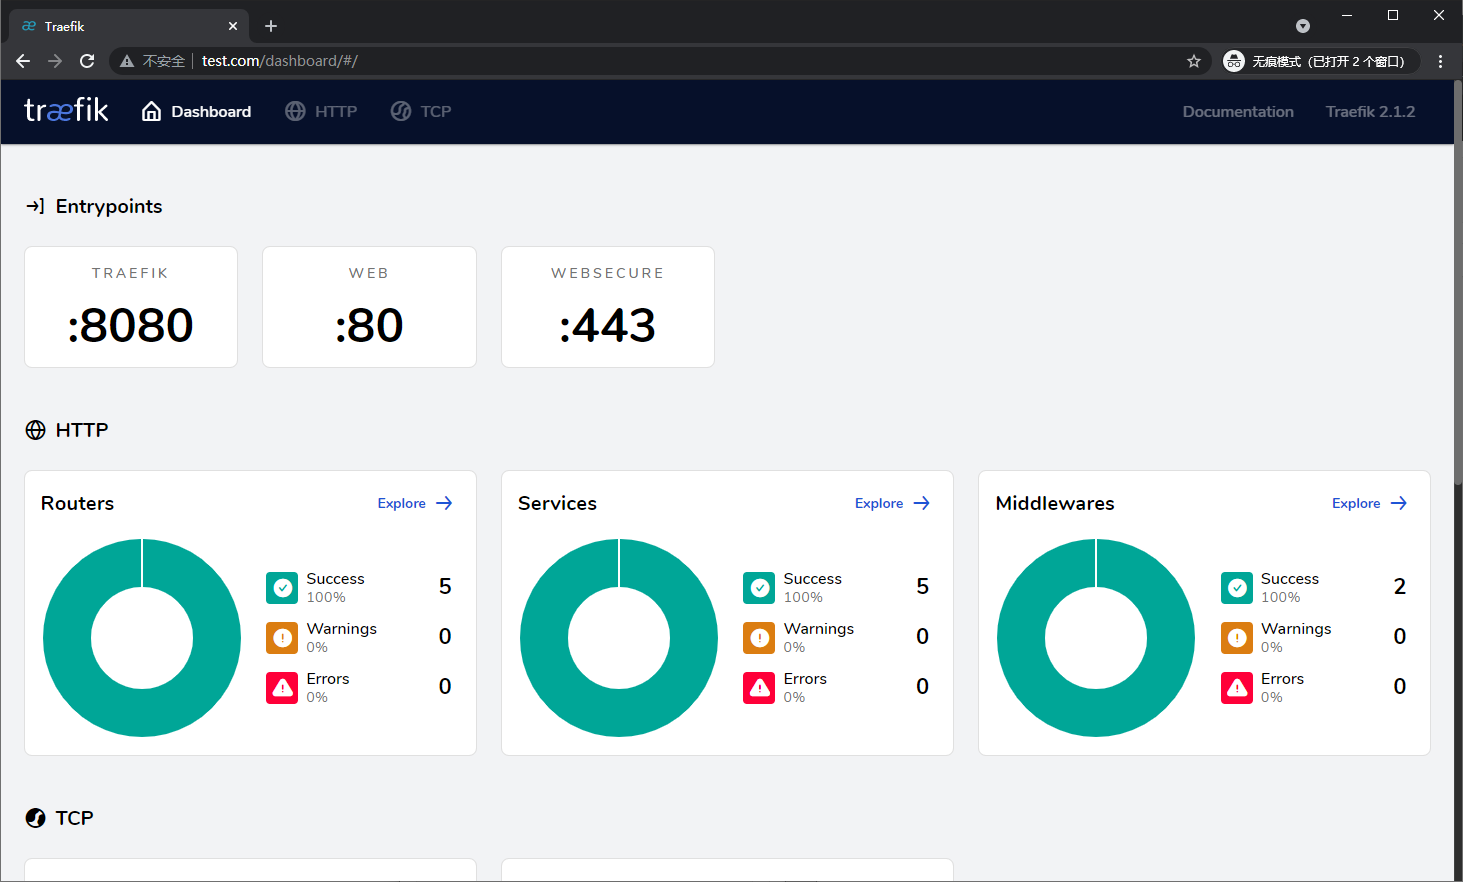Click the Traefik 2.1.2 version link
Screen dimensions: 1463x882
click(1370, 111)
